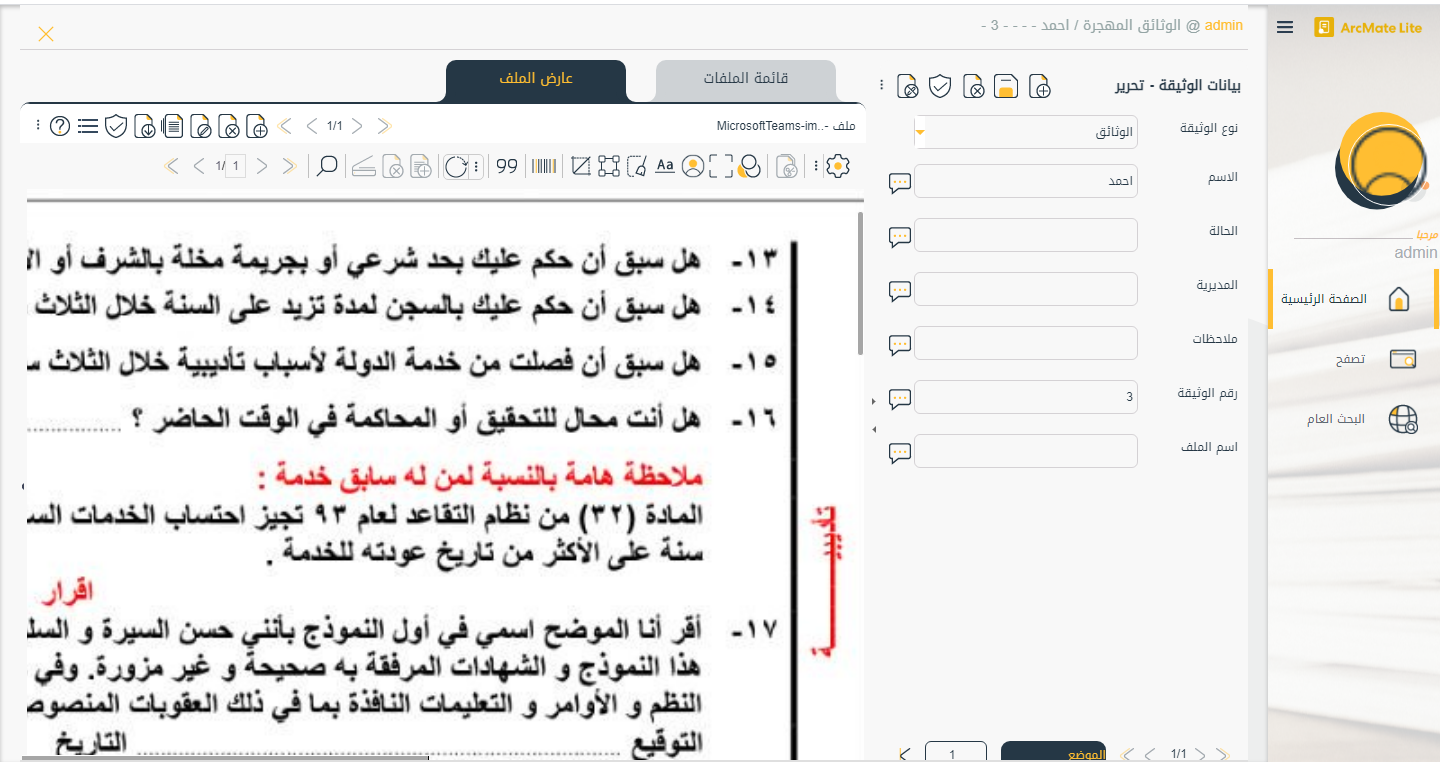Viewport: 1440px width, 762px height.
Task: Click the rotate page icon in viewer toolbar
Action: 456,167
